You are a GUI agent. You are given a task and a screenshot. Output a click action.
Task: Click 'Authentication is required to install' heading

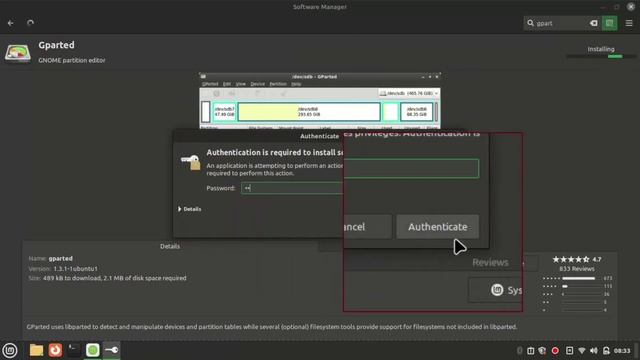click(274, 152)
